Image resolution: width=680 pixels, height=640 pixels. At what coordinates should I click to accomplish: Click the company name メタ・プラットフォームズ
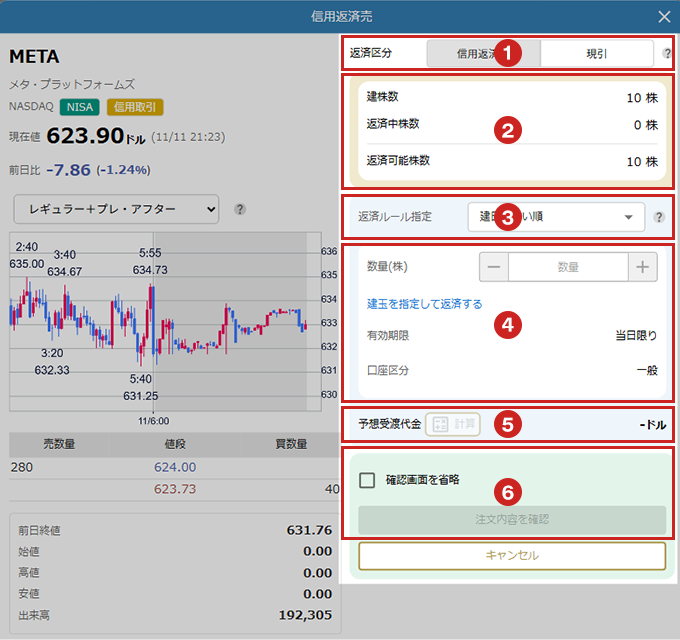click(72, 84)
